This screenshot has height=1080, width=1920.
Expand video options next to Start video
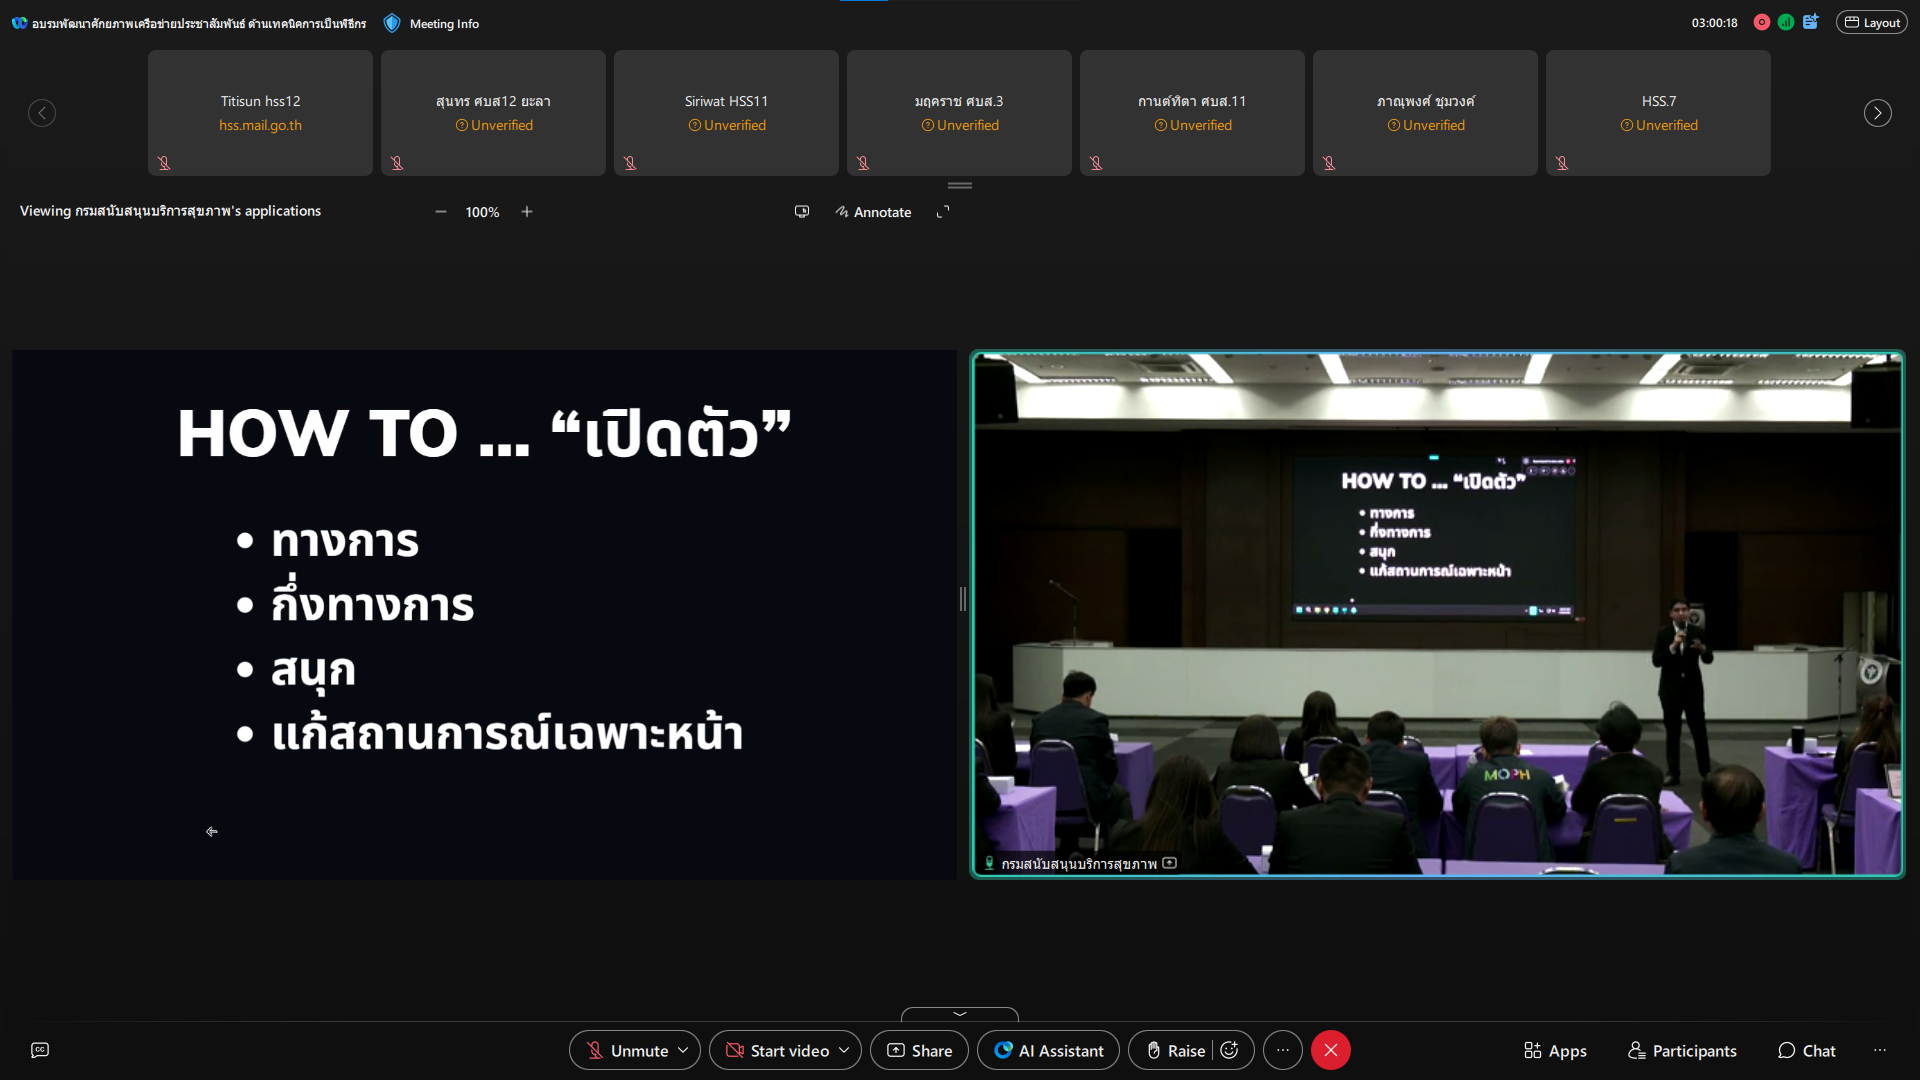[844, 1050]
